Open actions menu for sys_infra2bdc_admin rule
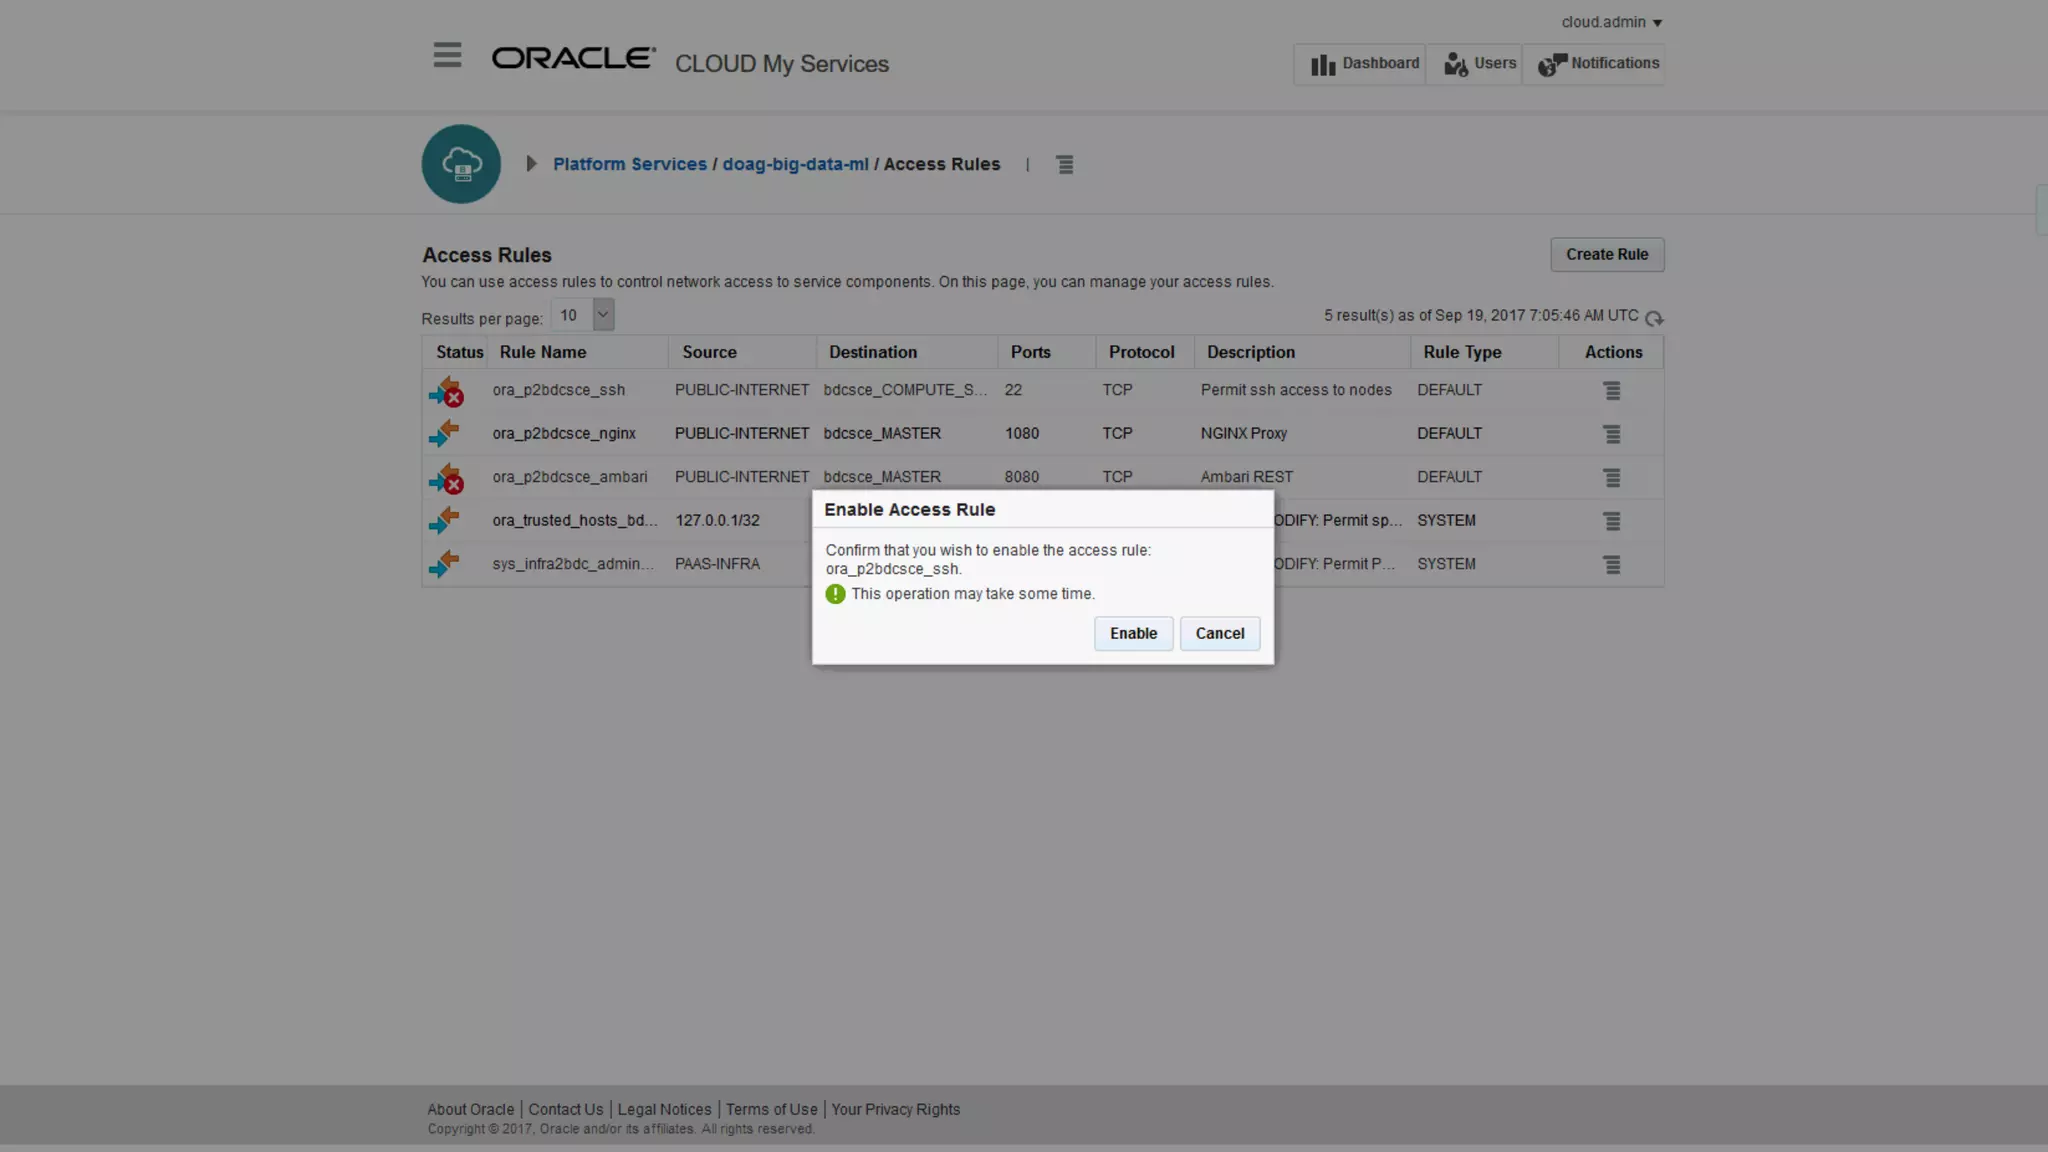 pos(1611,565)
